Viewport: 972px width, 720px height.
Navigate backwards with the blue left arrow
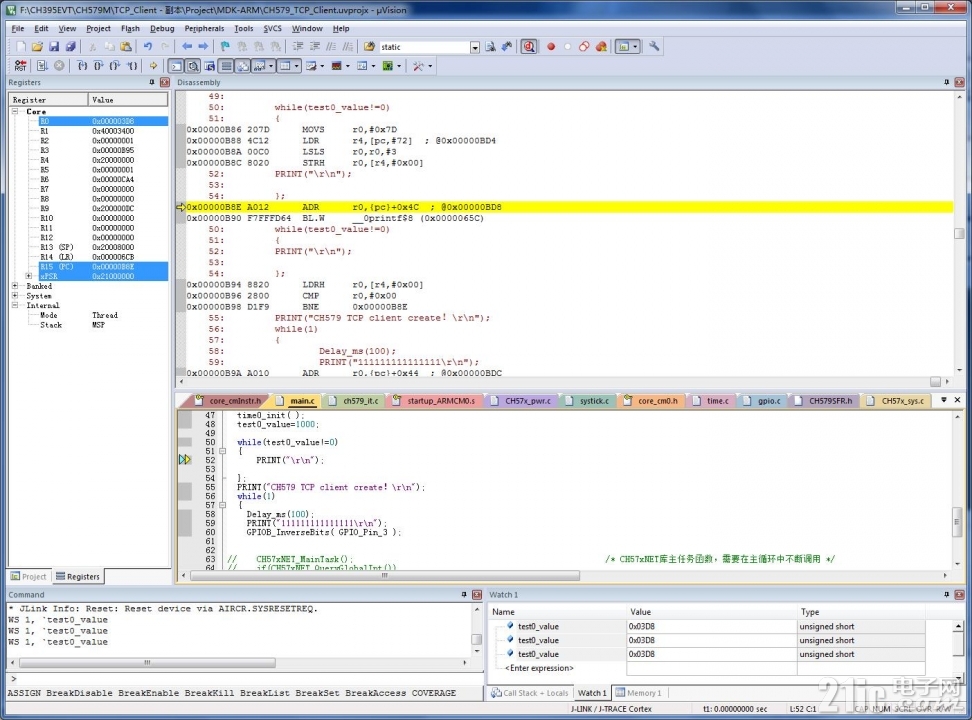coord(187,47)
